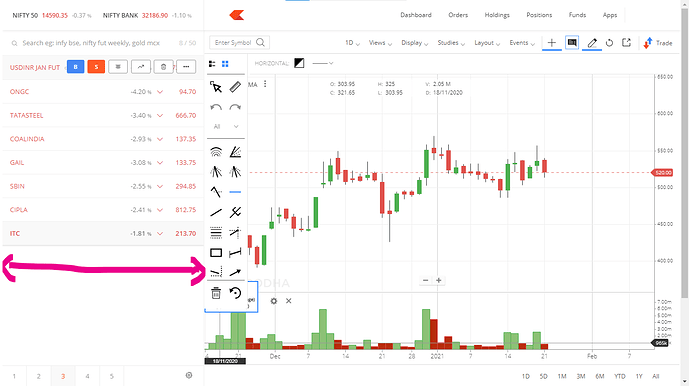
Task: Set chart range to 6M
Action: click(600, 376)
